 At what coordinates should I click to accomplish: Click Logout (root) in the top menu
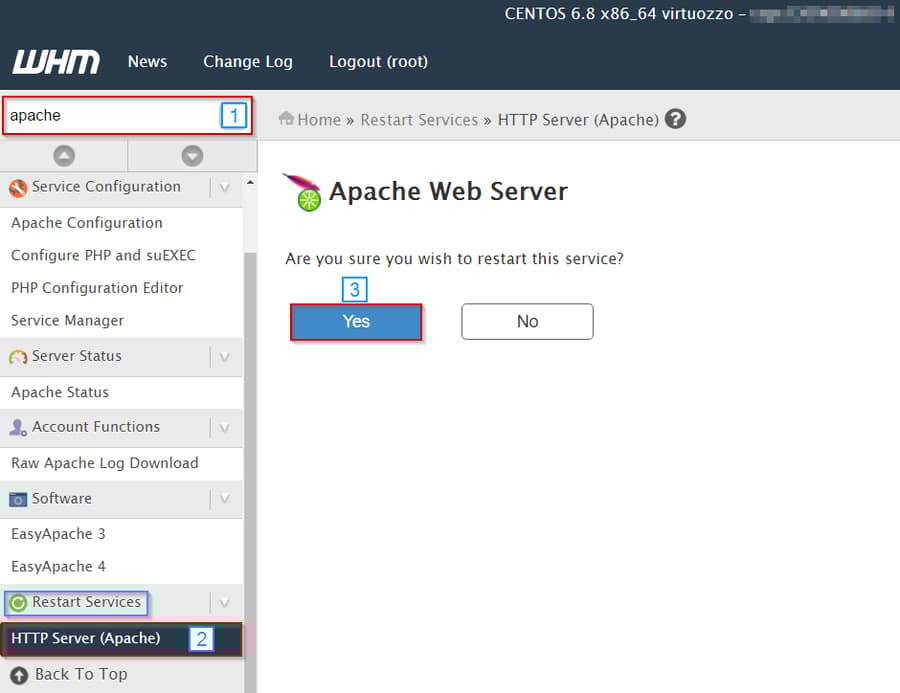pos(378,61)
